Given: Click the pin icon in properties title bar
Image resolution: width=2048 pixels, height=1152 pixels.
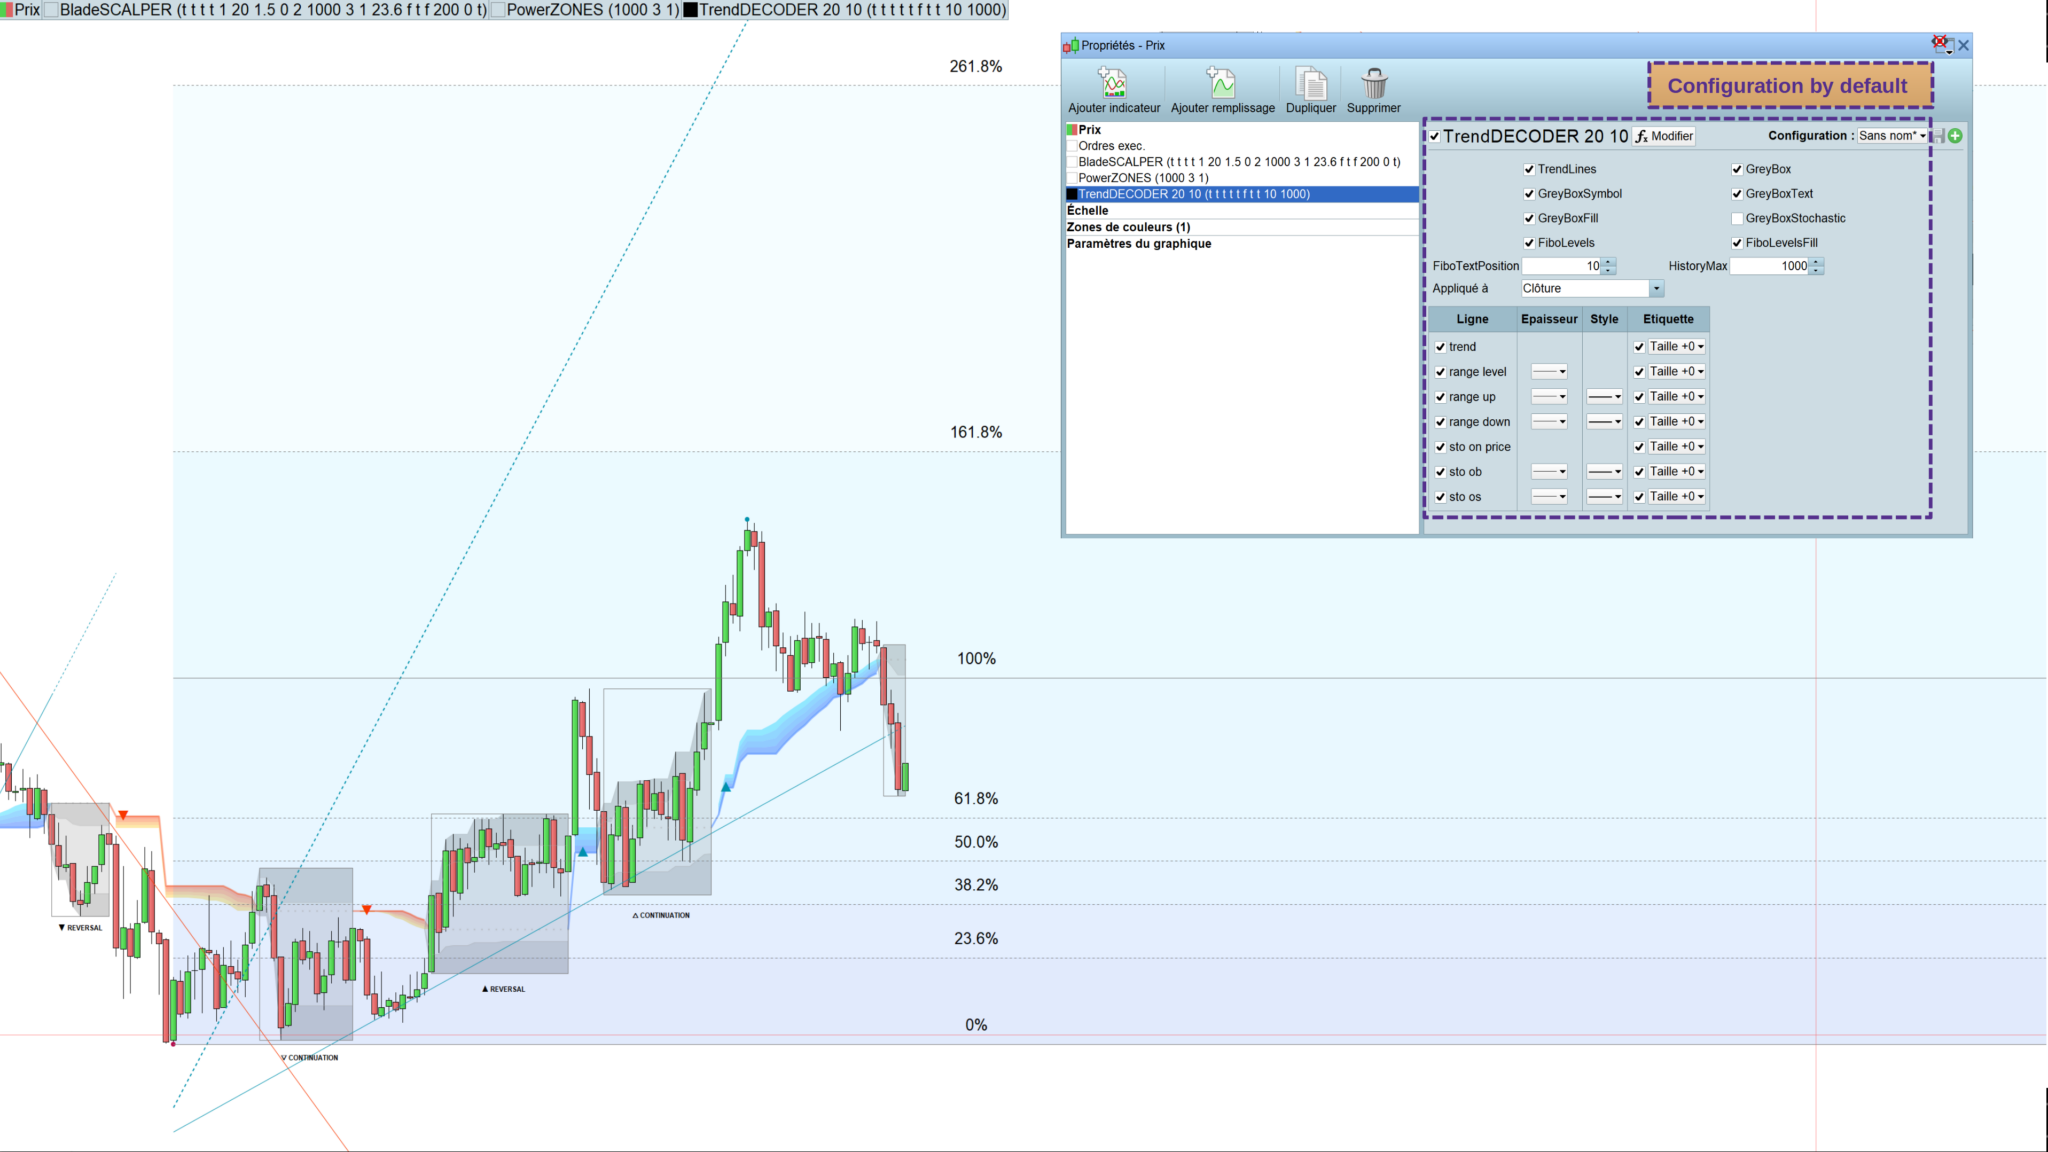Looking at the screenshot, I should tap(1941, 44).
